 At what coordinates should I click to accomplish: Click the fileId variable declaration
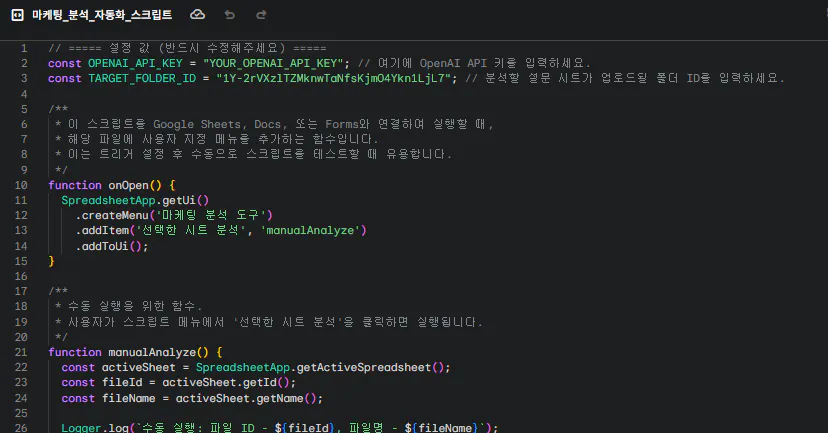122,383
